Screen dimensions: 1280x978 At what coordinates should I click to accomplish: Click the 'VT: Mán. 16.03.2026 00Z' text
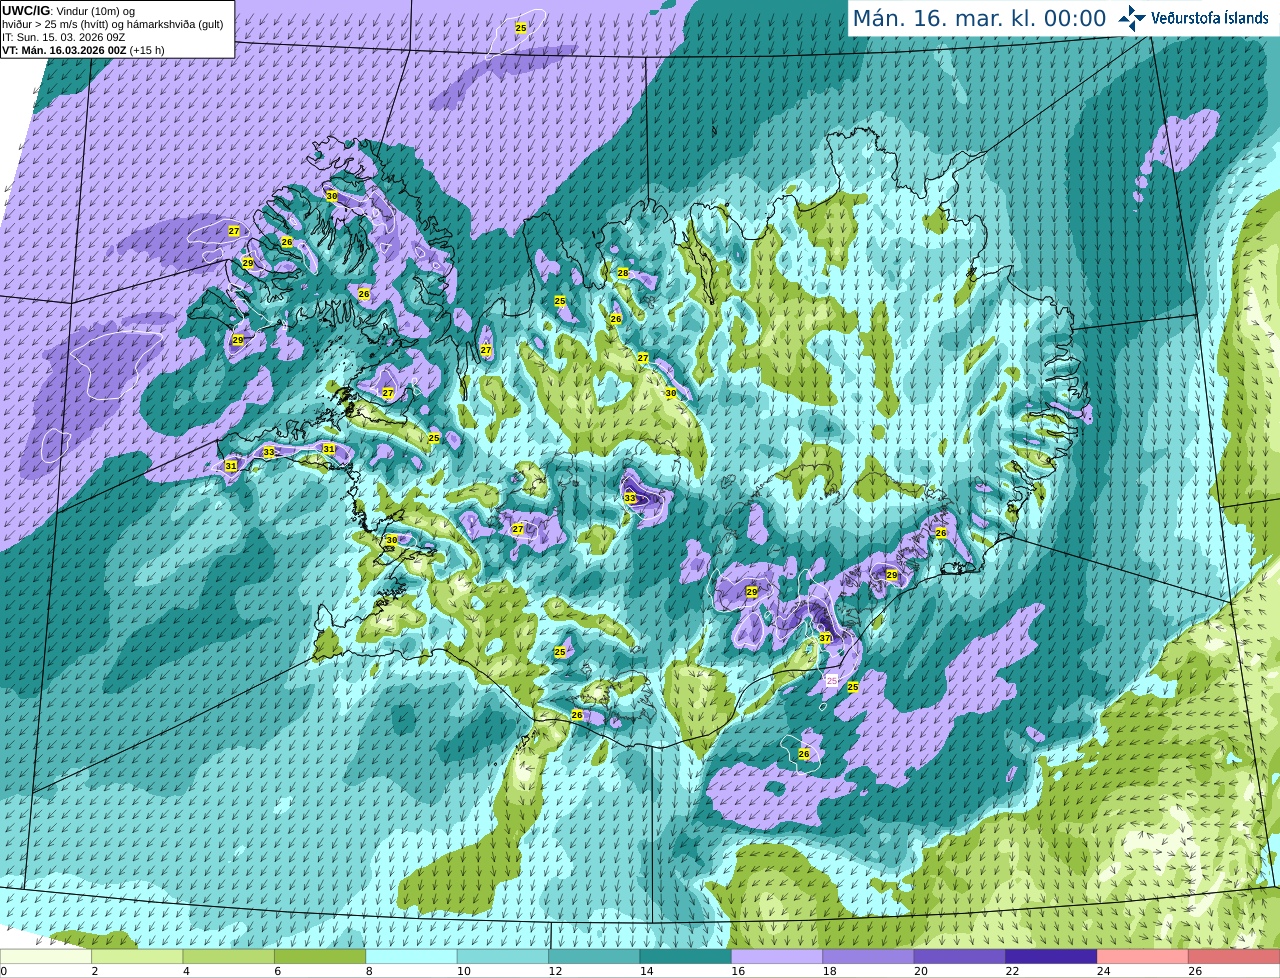click(63, 50)
